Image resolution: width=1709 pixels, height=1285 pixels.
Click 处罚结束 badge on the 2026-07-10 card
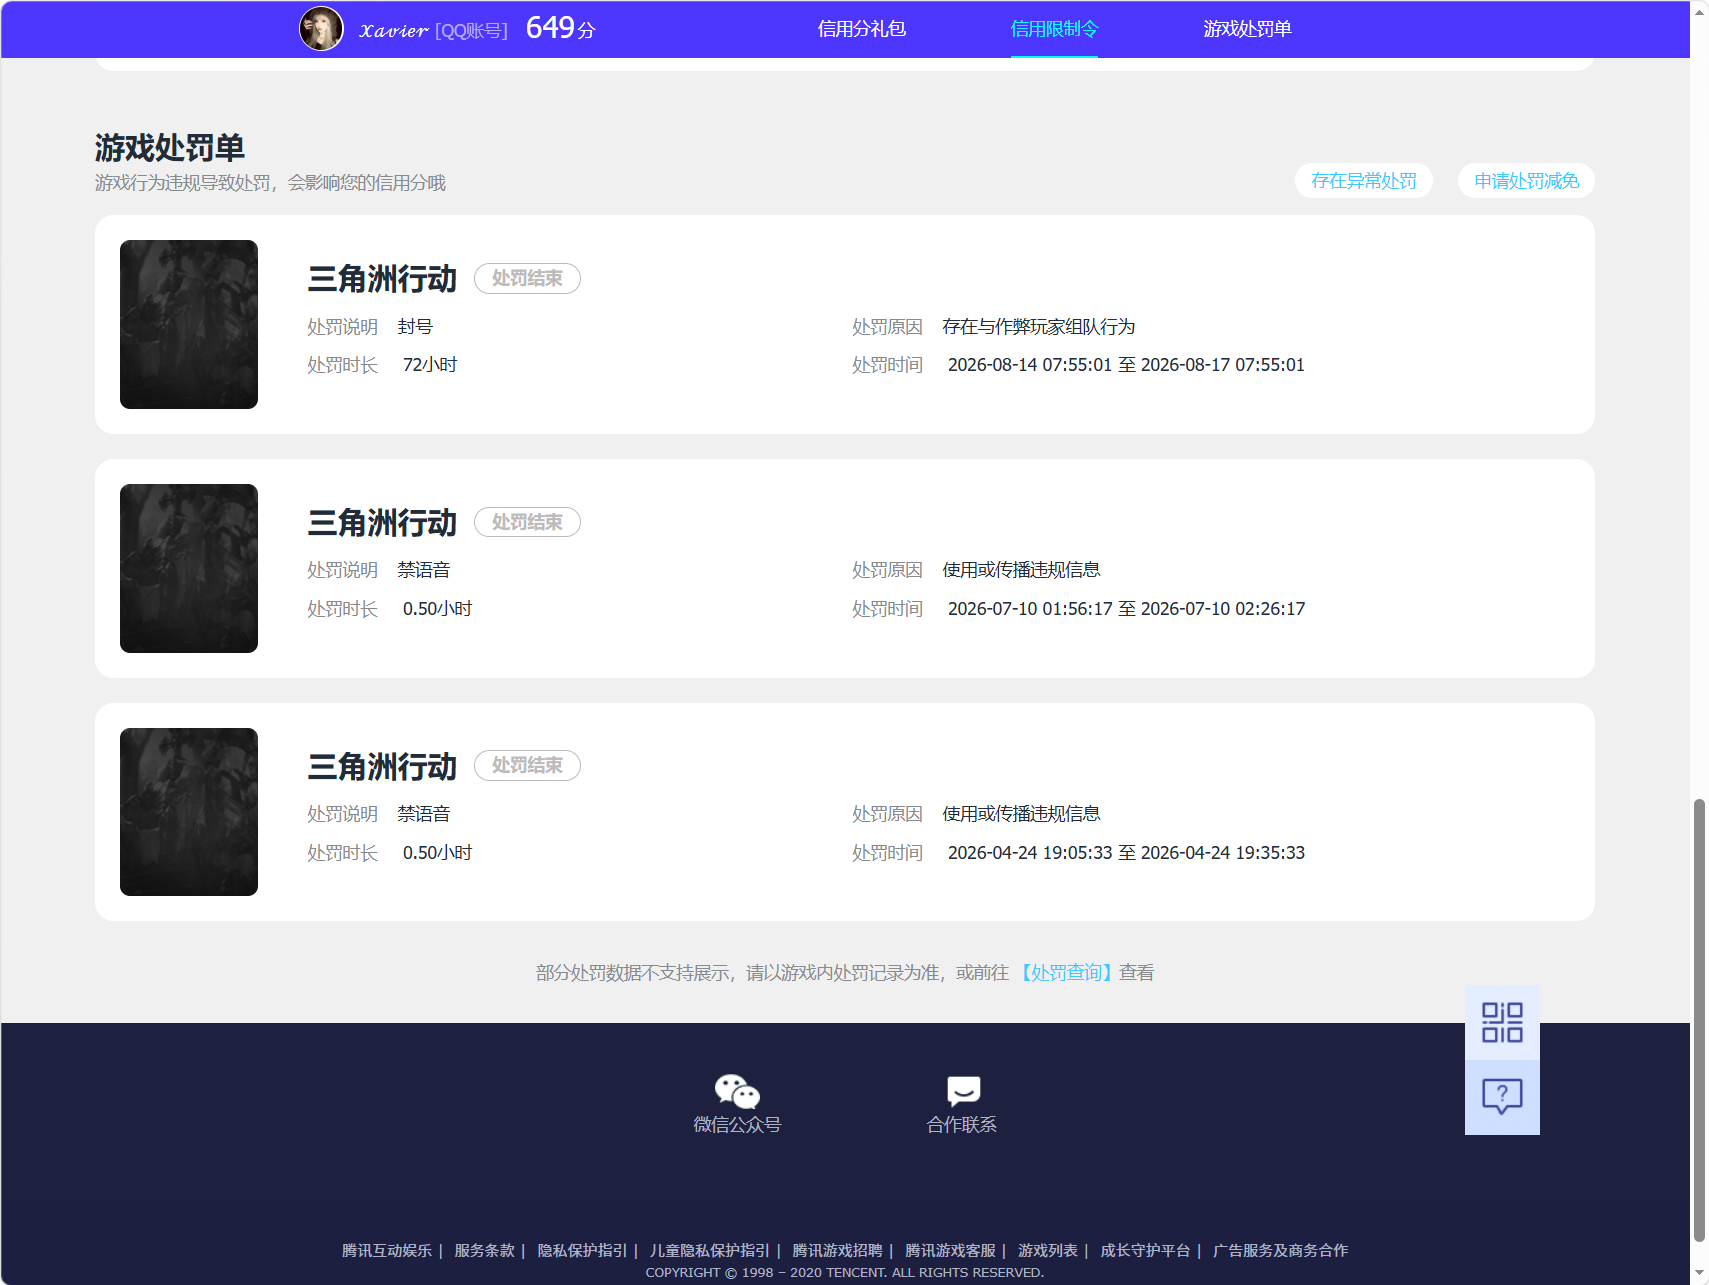coord(527,522)
